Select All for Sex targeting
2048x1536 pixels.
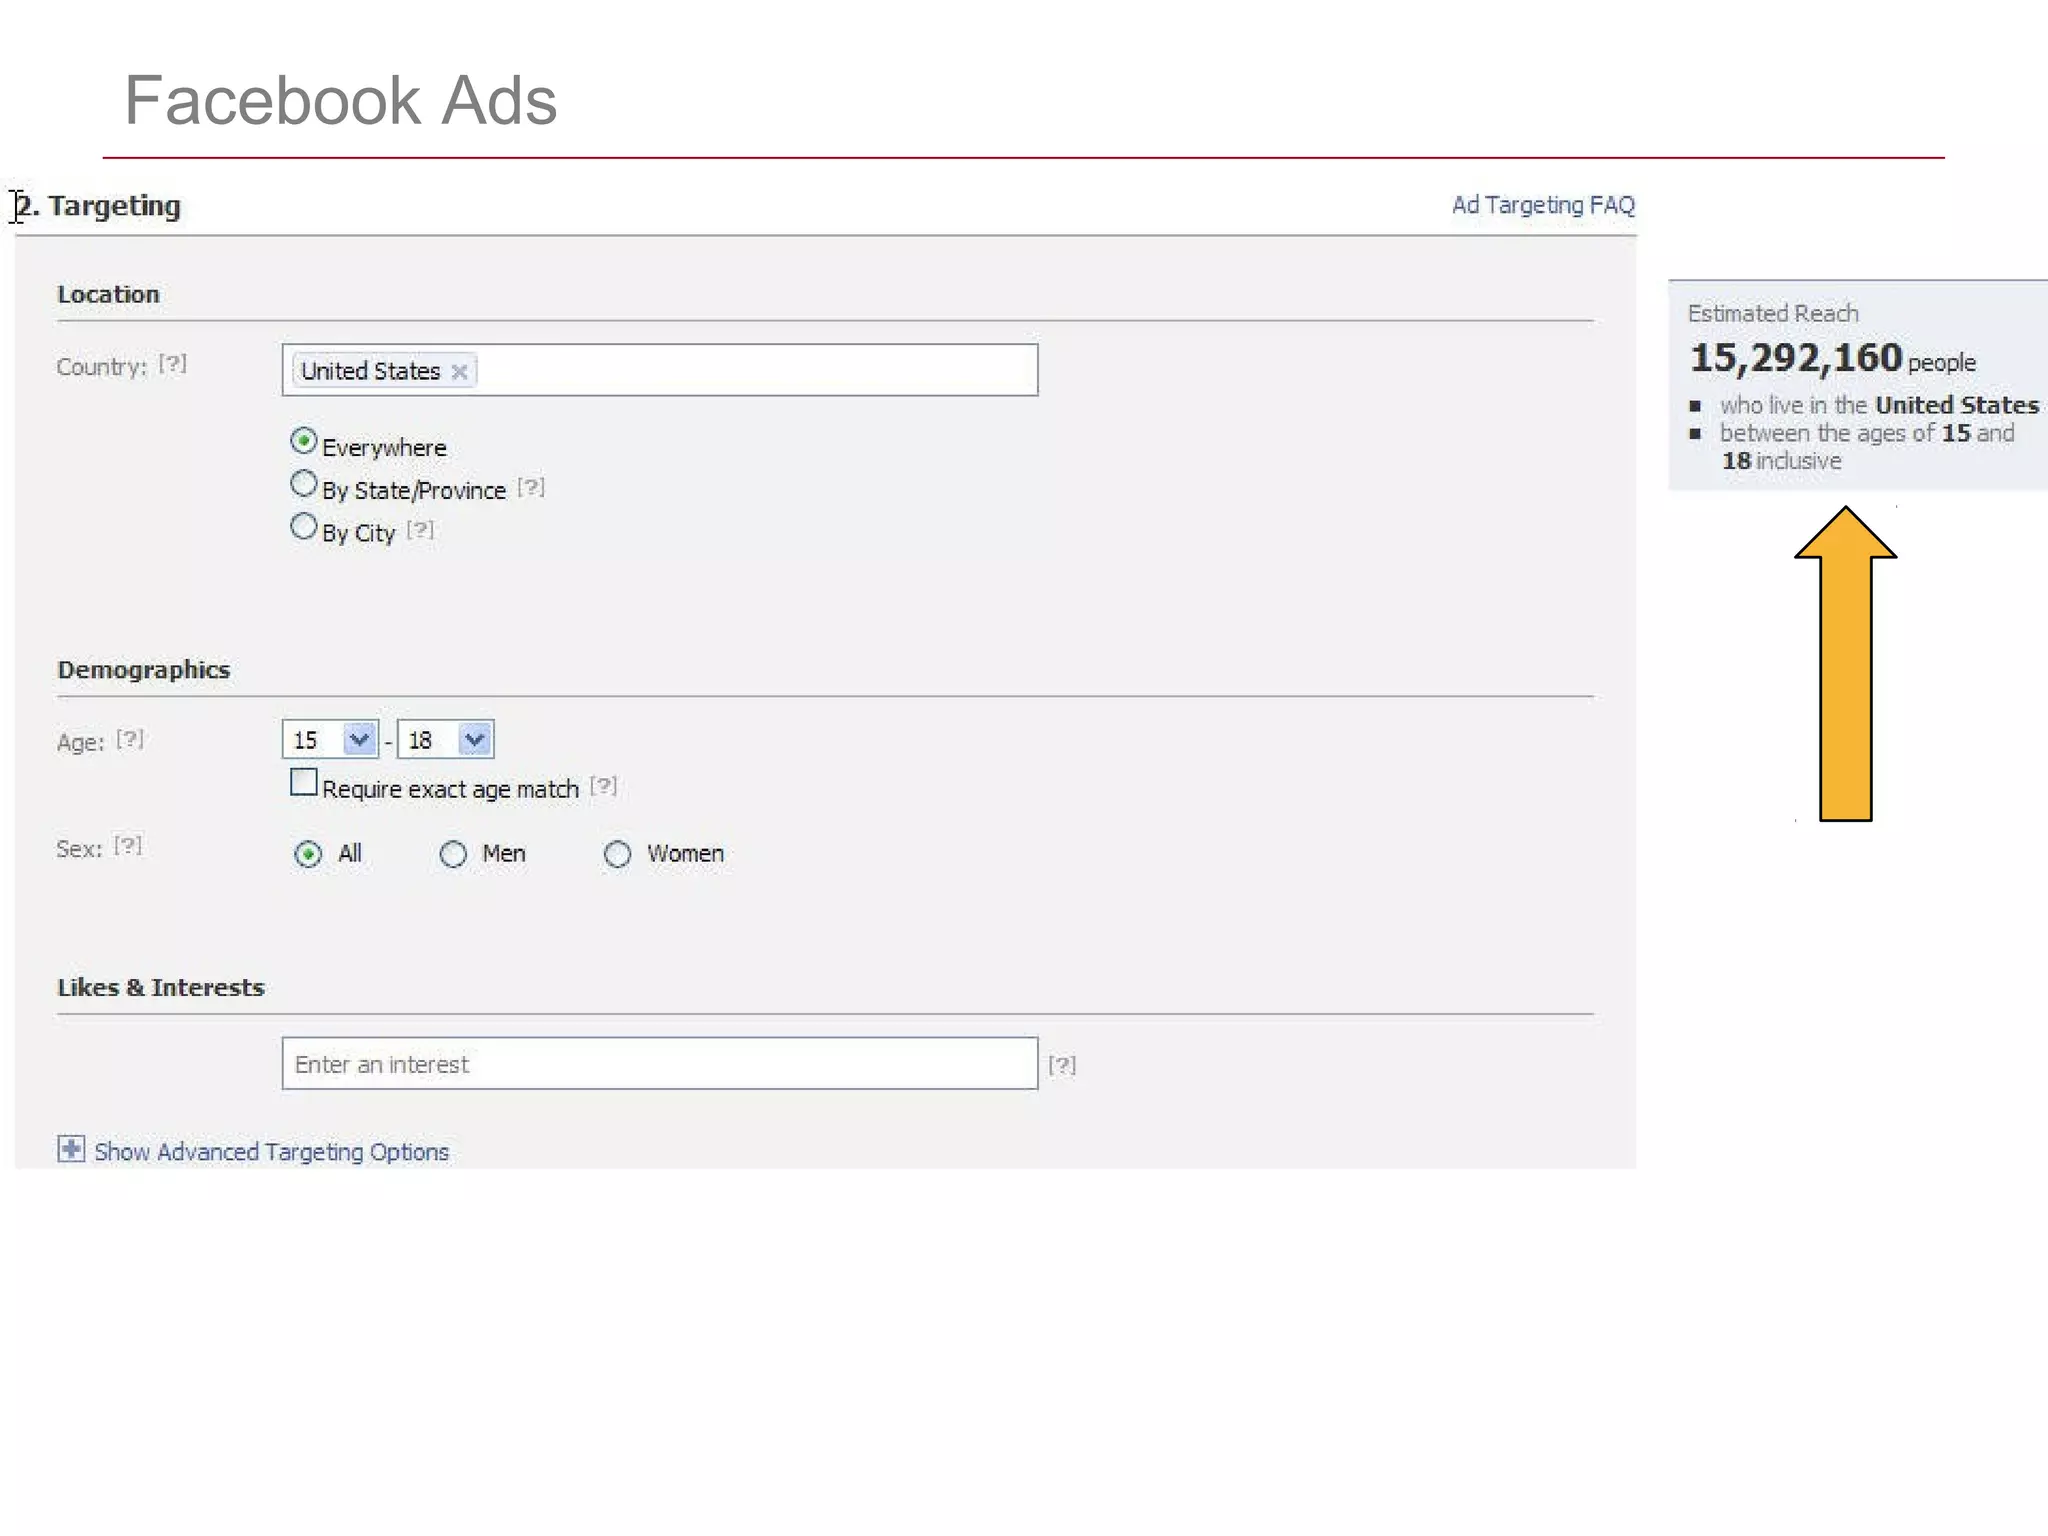click(x=308, y=854)
